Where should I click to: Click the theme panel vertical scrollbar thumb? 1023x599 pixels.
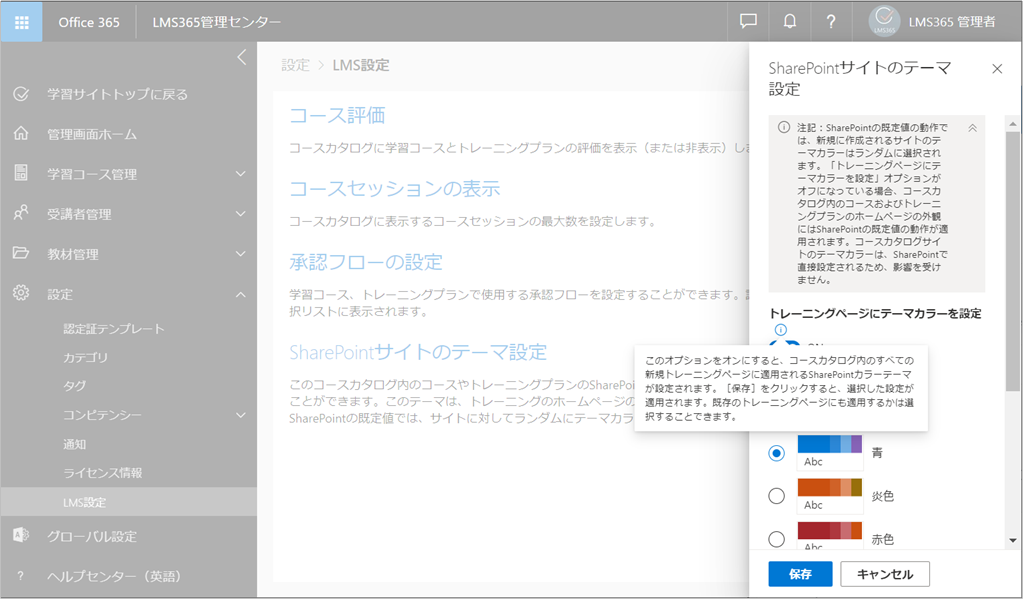1013,261
